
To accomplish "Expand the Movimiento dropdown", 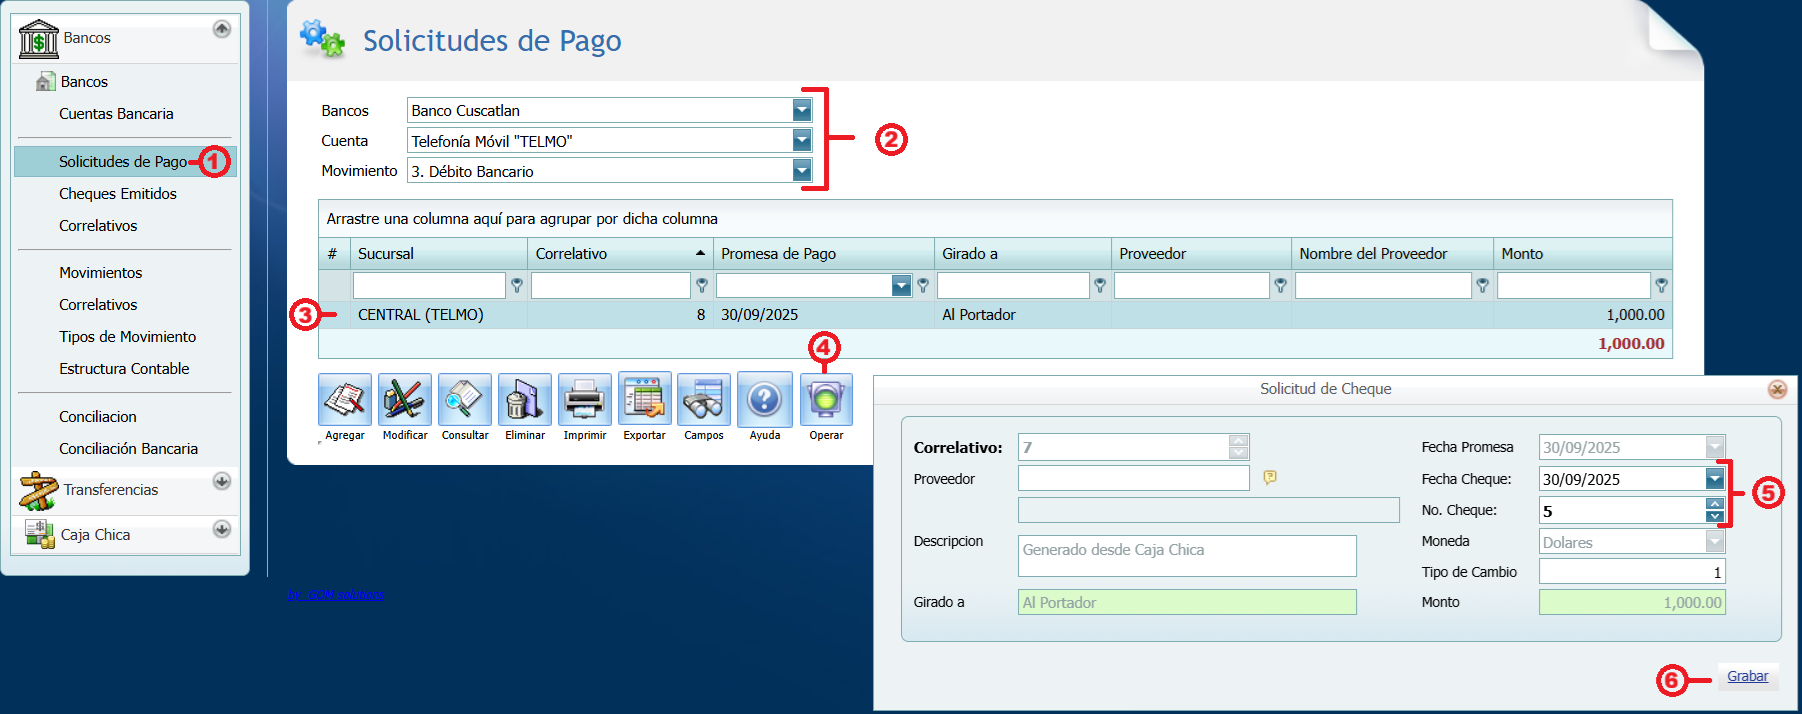I will [x=802, y=171].
